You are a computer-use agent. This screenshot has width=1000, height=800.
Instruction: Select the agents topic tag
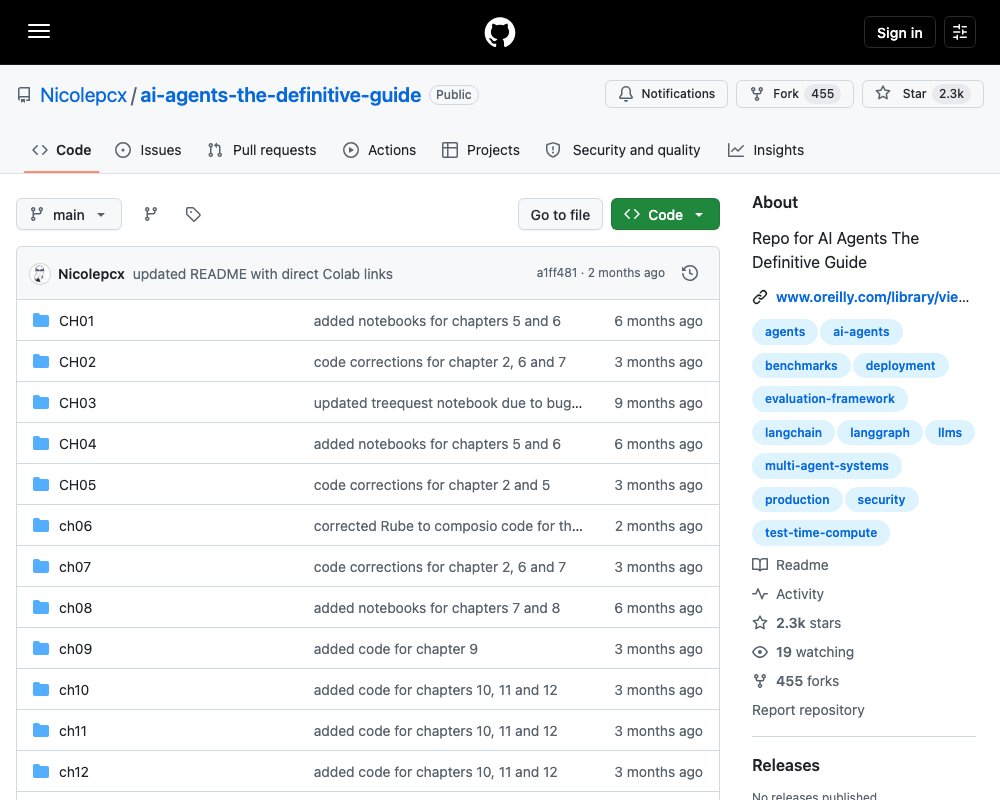click(784, 332)
